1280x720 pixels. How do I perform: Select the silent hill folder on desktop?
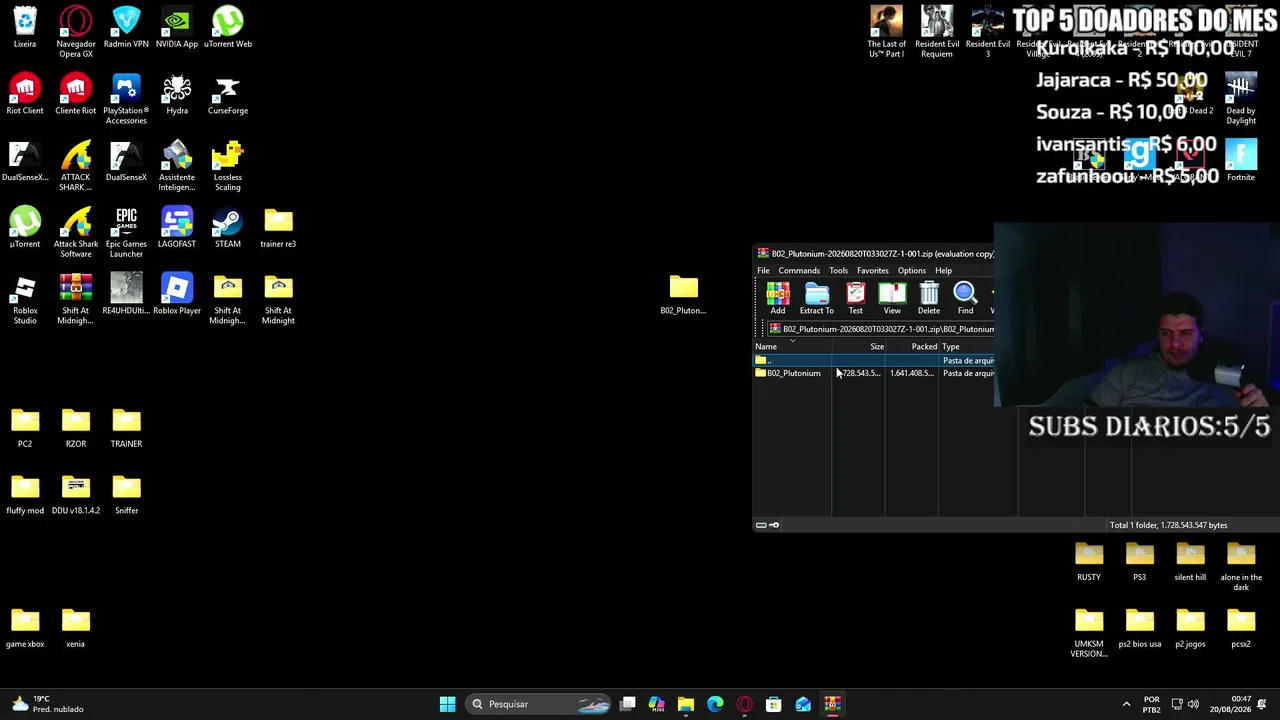click(x=1190, y=561)
